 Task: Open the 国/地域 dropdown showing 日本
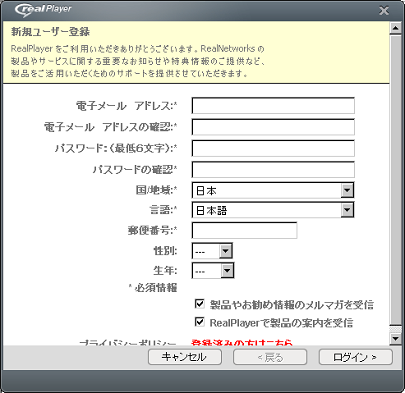coord(273,190)
